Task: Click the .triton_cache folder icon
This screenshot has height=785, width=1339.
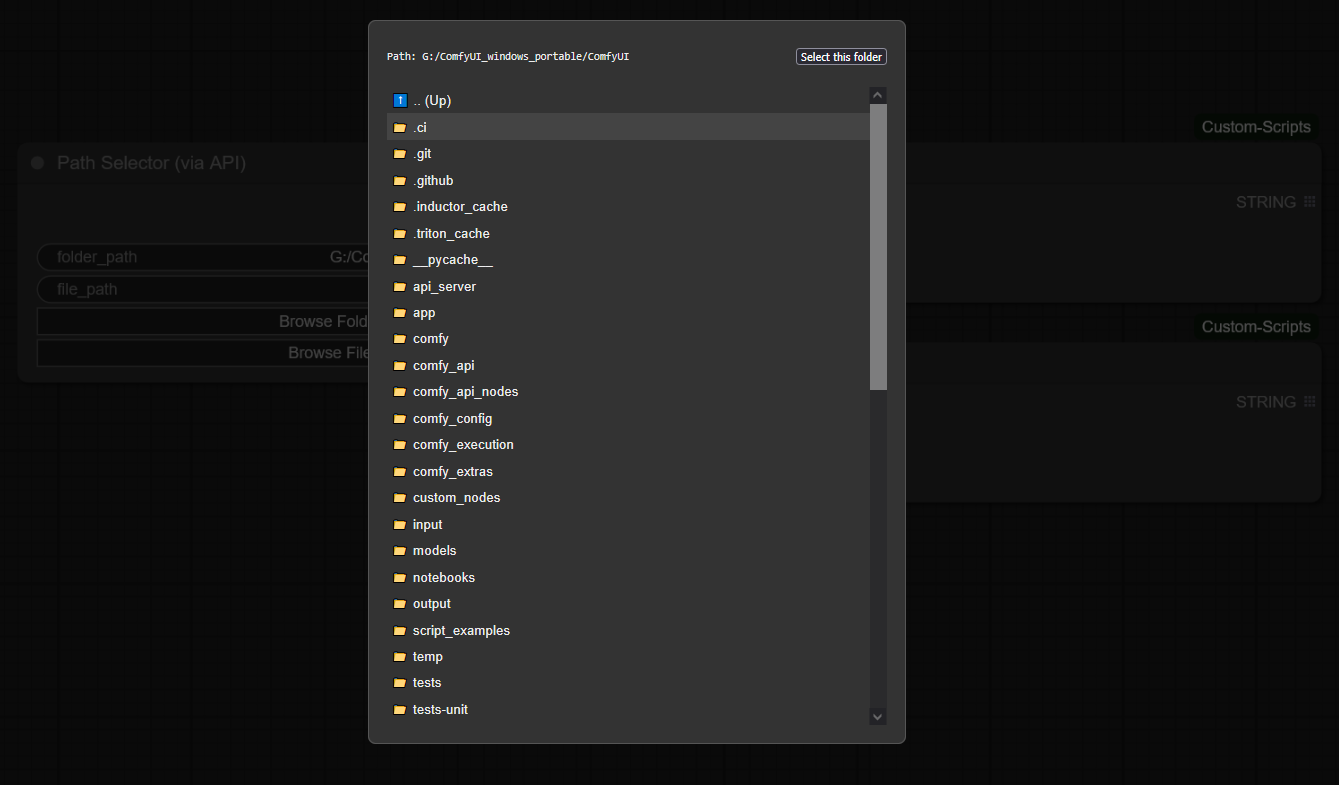Action: point(400,233)
